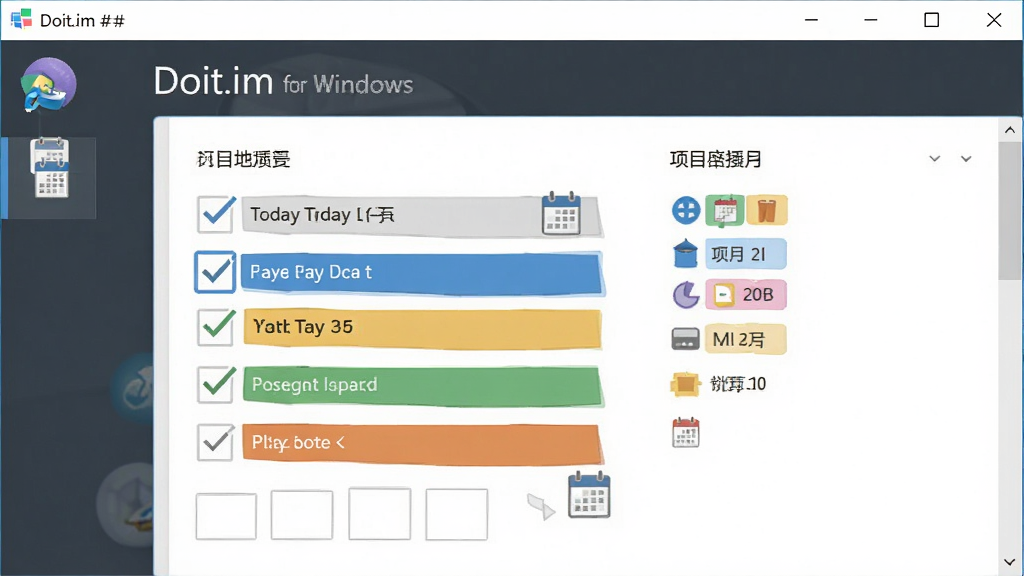Toggle checkbox for Paye Pay Dca t
This screenshot has height=576, width=1024.
click(x=216, y=272)
